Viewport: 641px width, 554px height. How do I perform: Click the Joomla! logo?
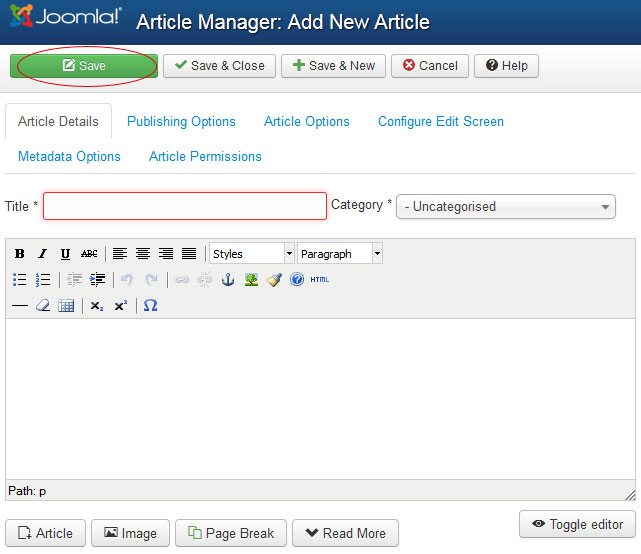66,16
